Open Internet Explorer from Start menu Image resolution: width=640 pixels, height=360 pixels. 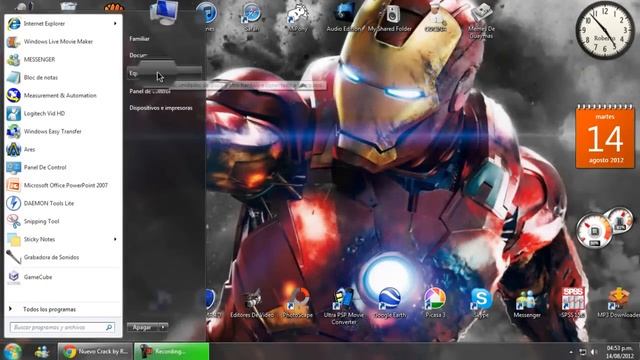63,24
